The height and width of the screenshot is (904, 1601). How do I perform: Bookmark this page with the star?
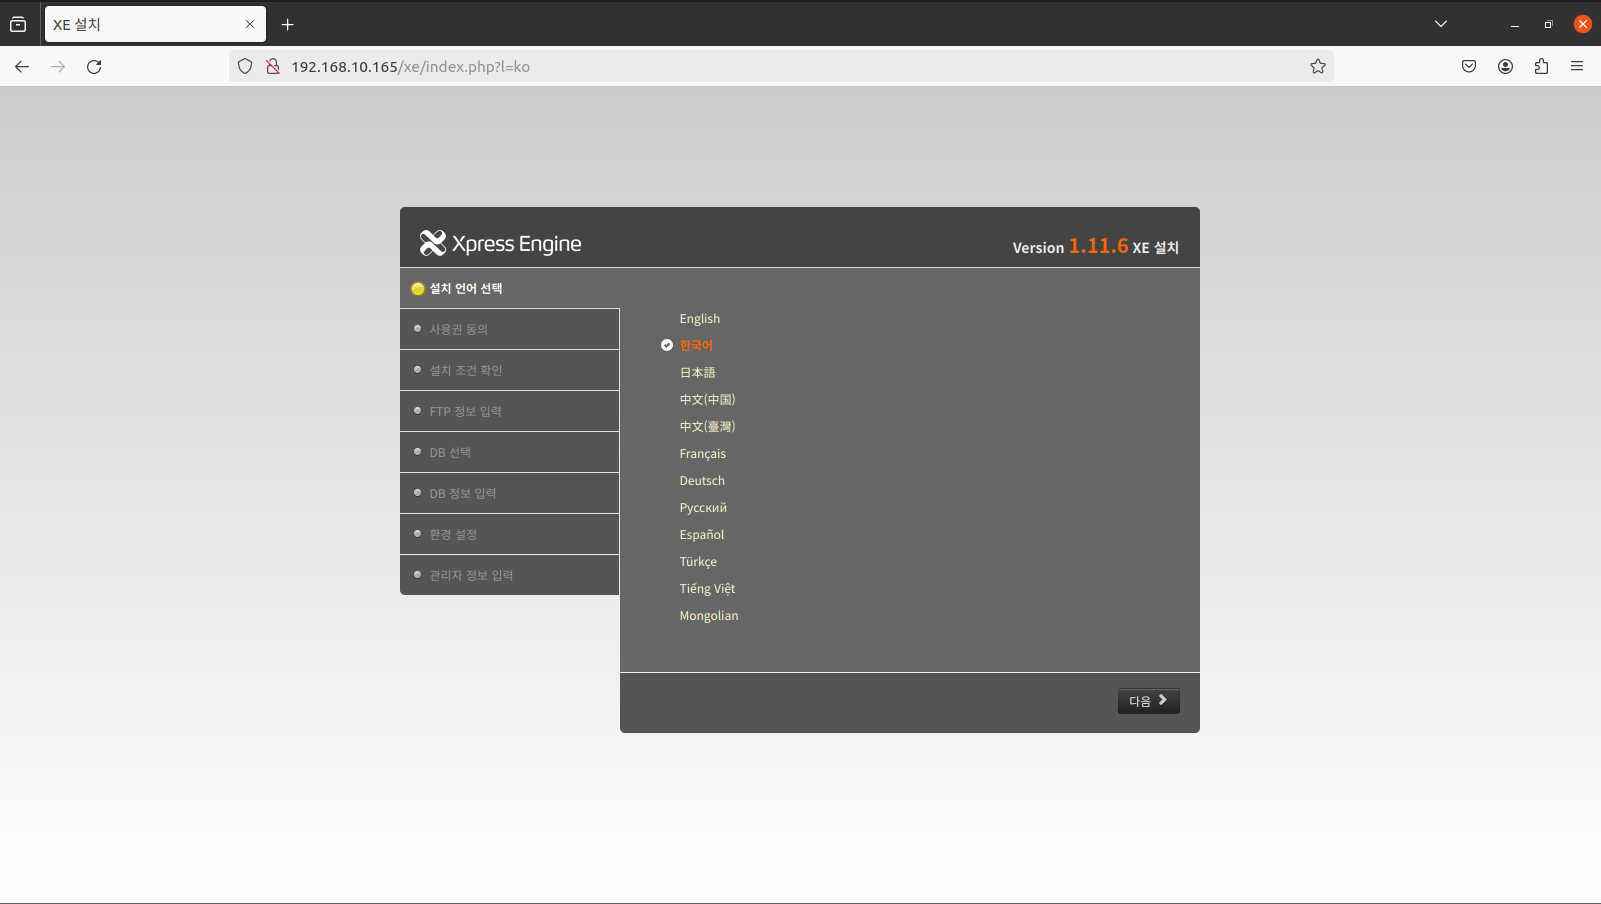pos(1318,67)
